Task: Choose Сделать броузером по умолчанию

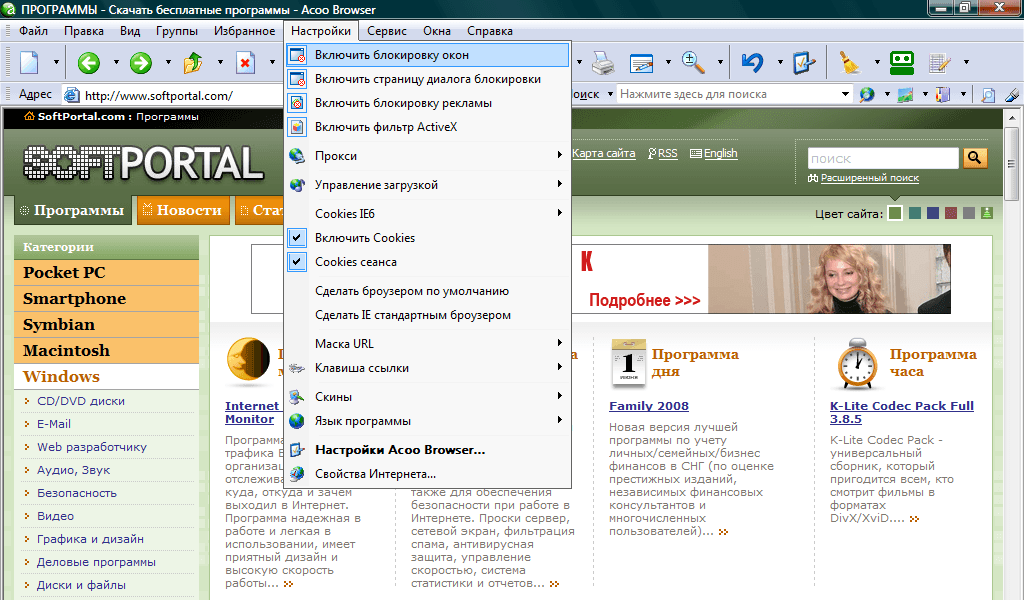Action: 428,291
